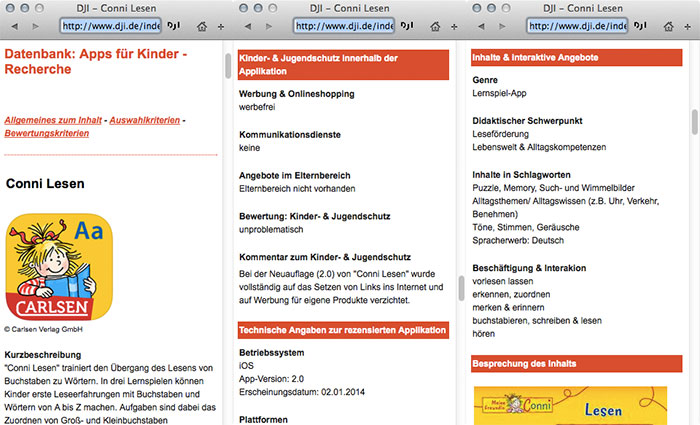Screen dimensions: 700x425
Task: Minimize the middle browser window
Action: tap(258, 8)
